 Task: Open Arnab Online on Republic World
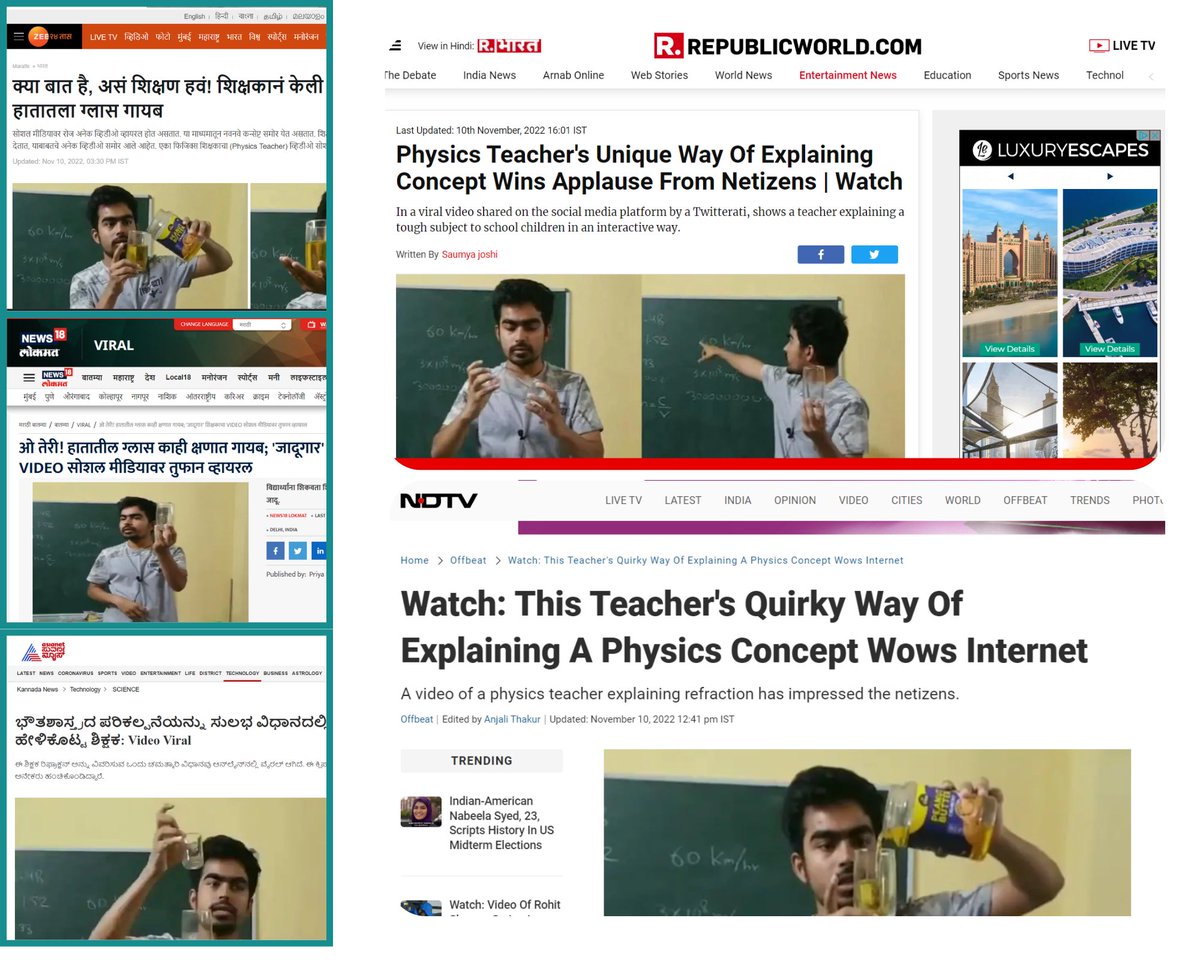(573, 75)
